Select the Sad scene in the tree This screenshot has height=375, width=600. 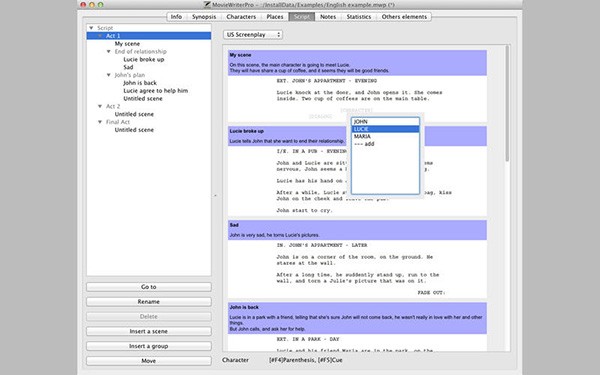128,67
